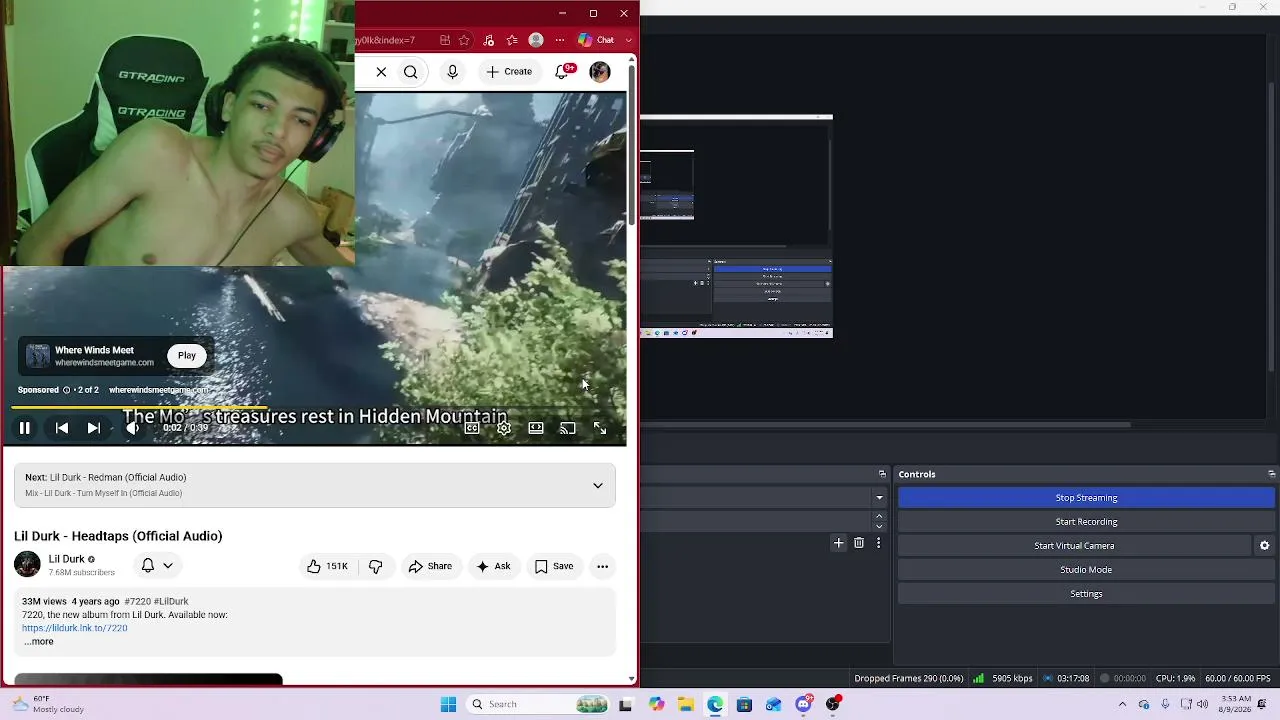Like the Headtaps video
This screenshot has height=720, width=1280.
[x=328, y=567]
